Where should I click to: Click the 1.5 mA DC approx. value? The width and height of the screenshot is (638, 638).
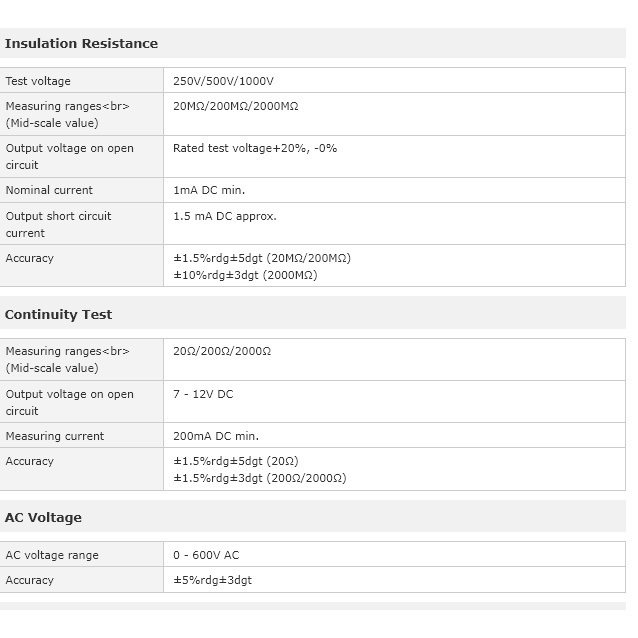(224, 216)
